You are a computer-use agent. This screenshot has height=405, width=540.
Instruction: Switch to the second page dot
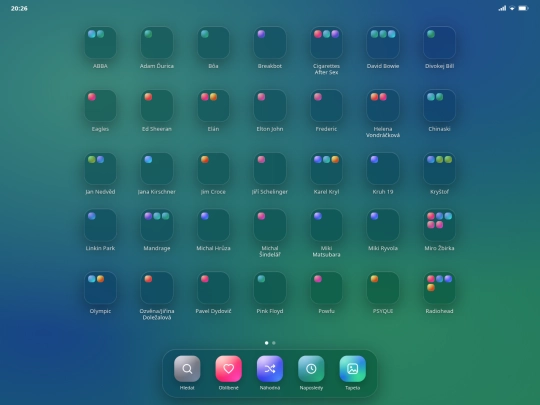coord(274,343)
